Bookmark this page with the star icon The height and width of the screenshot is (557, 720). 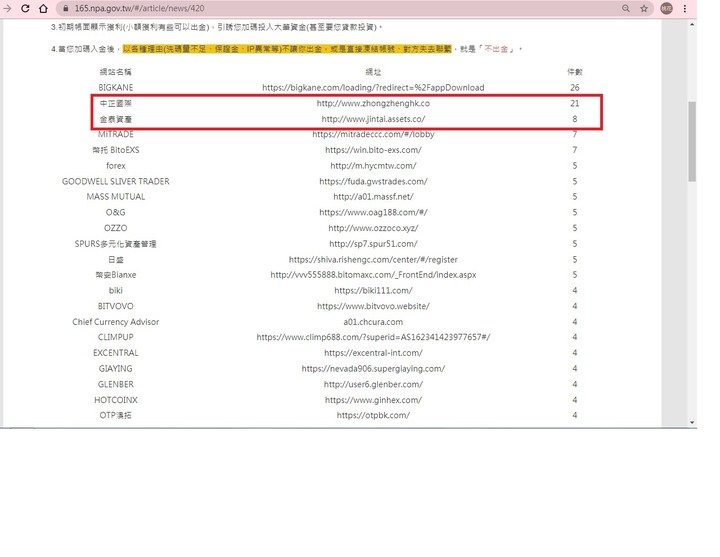pos(644,8)
